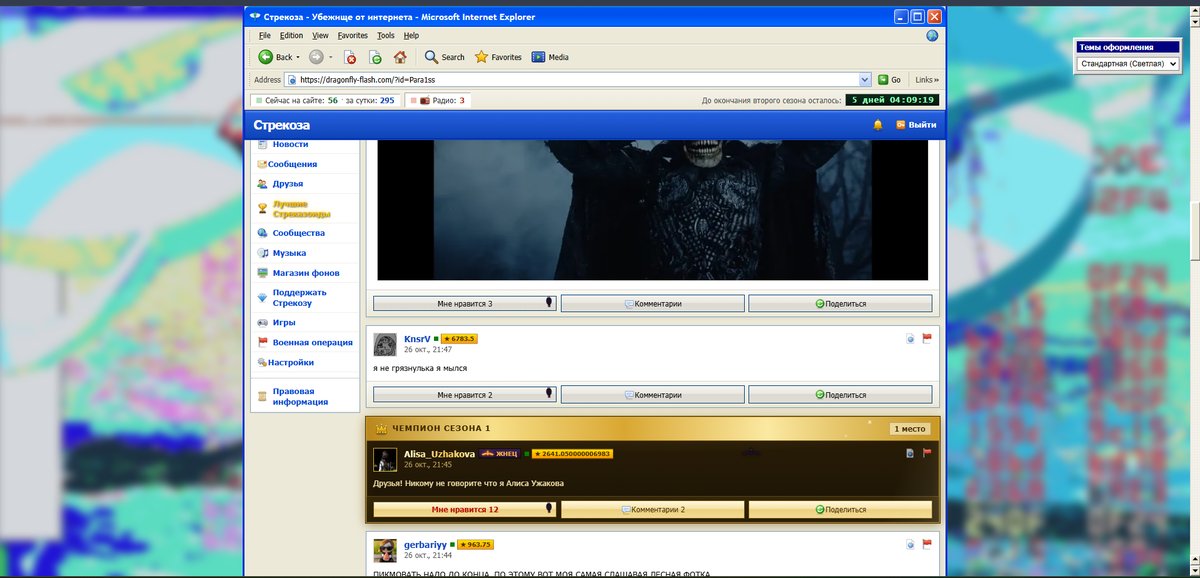
Task: Click the notification bell icon
Action: [878, 125]
